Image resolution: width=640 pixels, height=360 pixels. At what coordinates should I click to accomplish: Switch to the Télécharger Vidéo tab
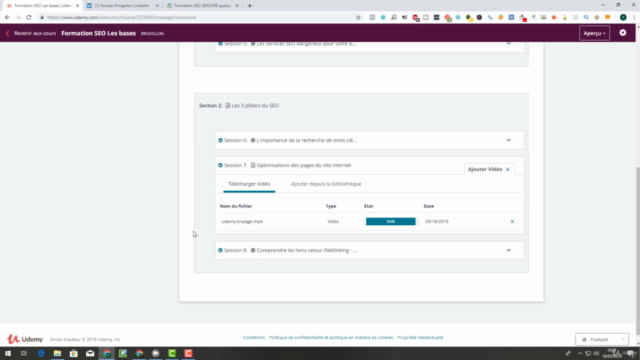(x=249, y=184)
